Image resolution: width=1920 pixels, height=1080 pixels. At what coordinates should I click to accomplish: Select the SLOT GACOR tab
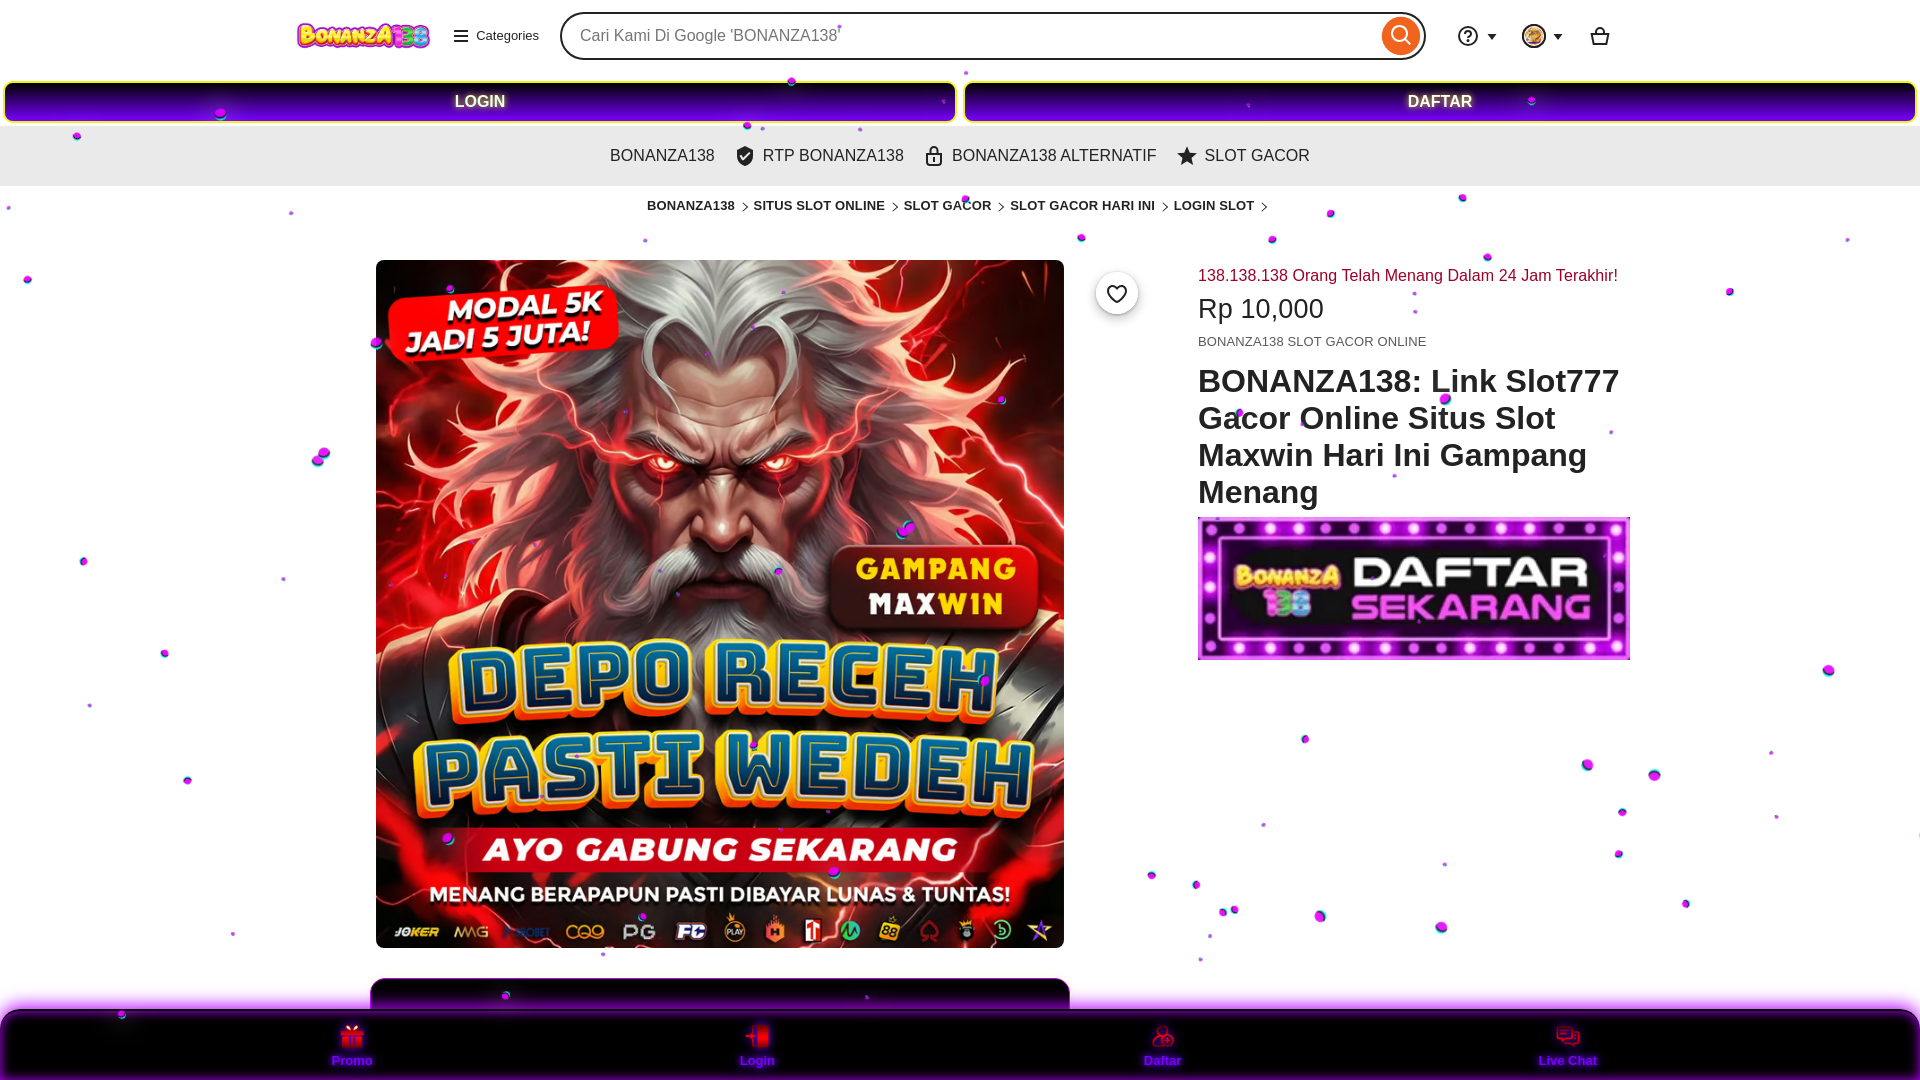pos(1243,156)
